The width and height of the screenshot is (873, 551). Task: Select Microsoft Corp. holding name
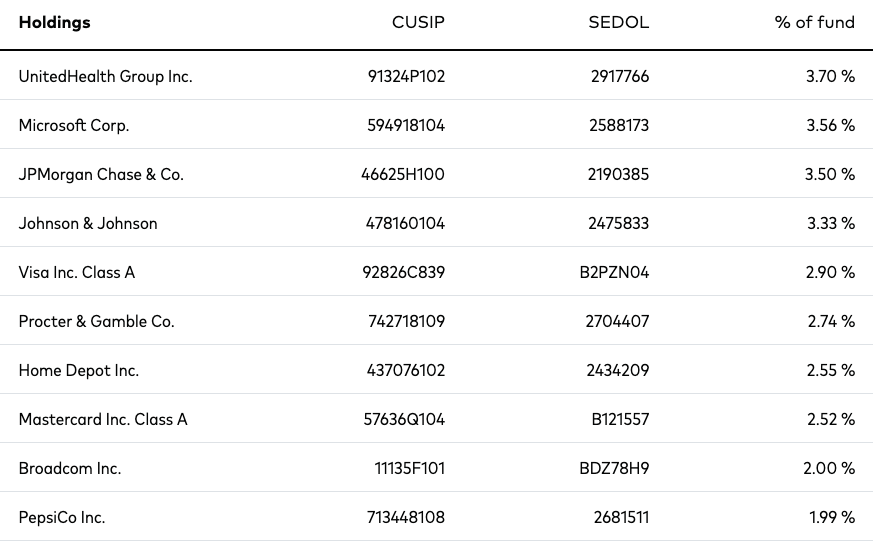74,125
